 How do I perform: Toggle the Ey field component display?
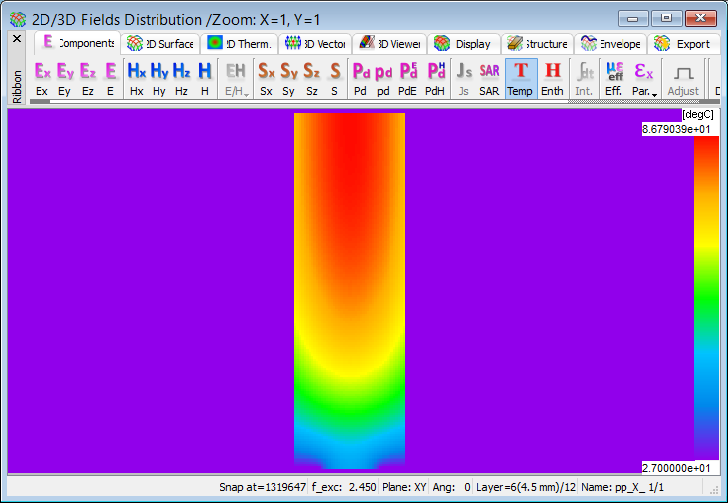[65, 78]
